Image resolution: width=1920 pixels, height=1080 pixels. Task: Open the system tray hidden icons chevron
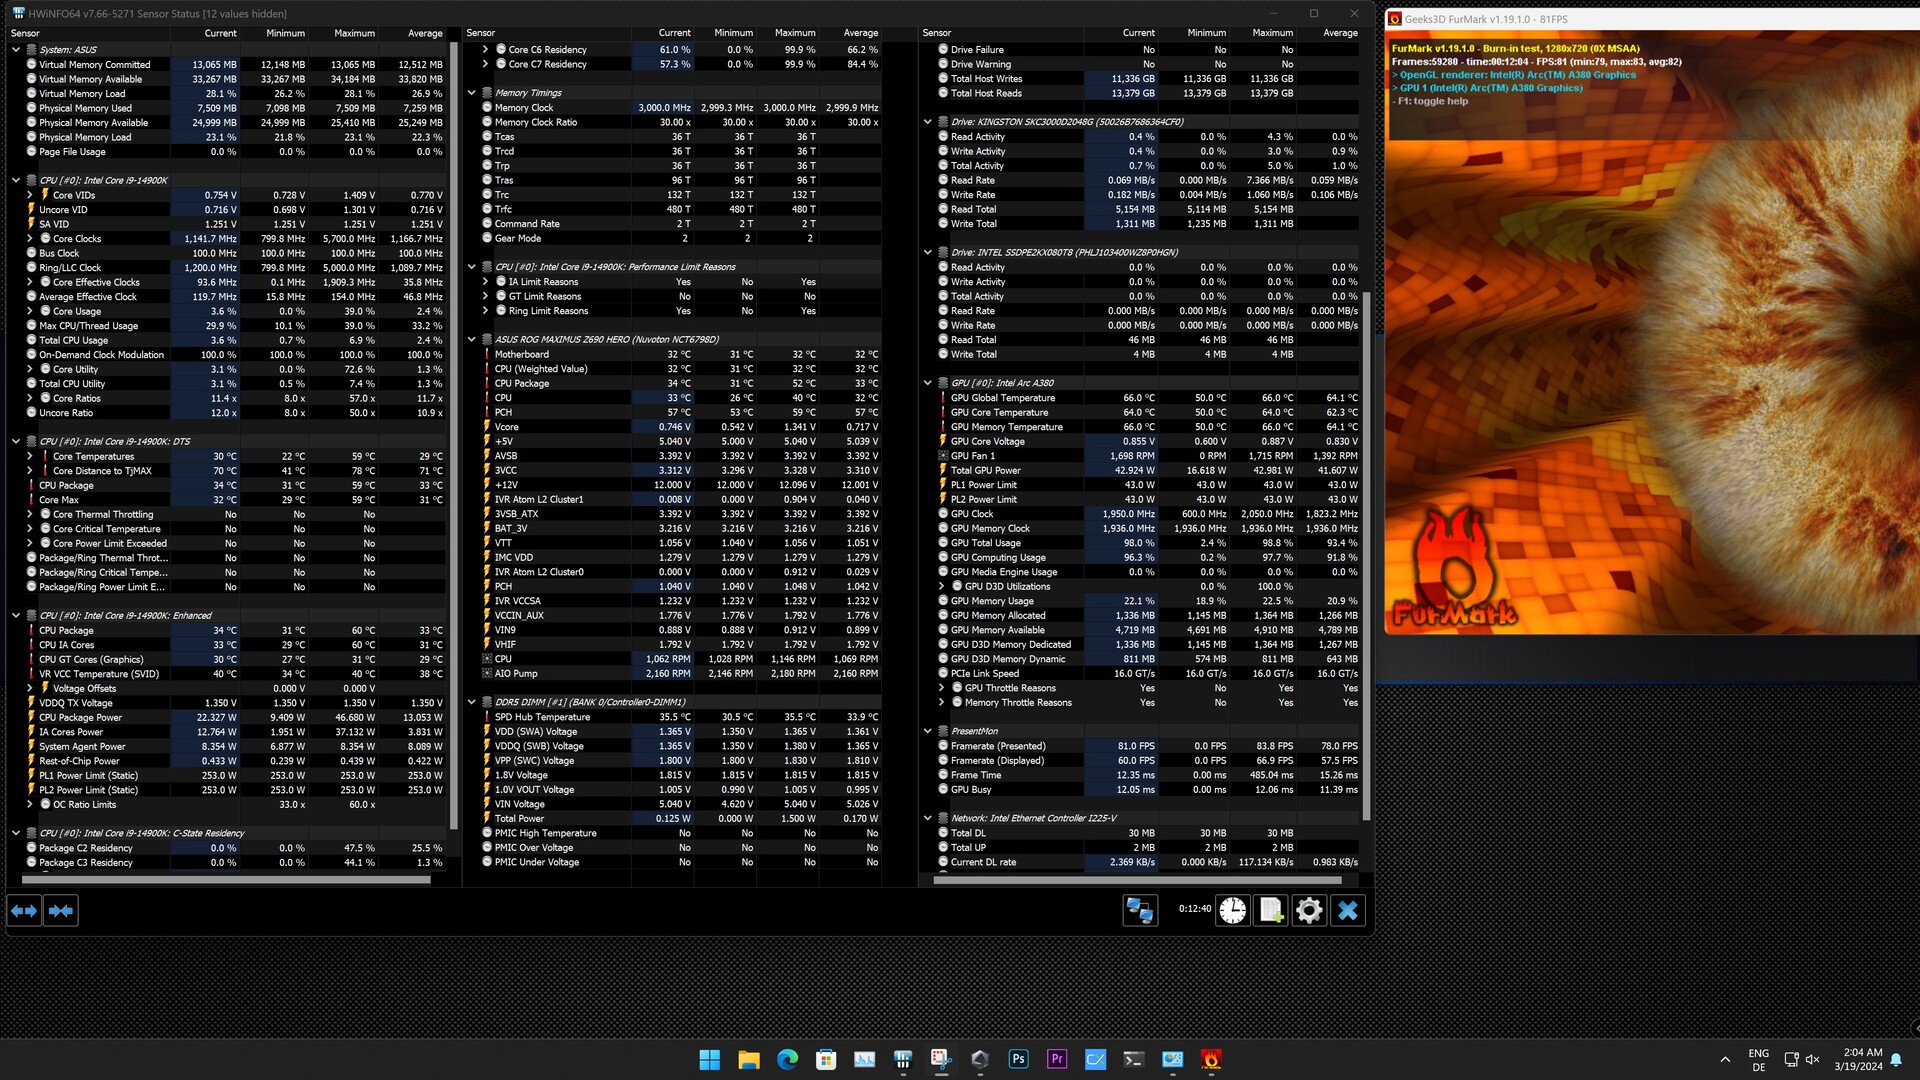(x=1725, y=1060)
